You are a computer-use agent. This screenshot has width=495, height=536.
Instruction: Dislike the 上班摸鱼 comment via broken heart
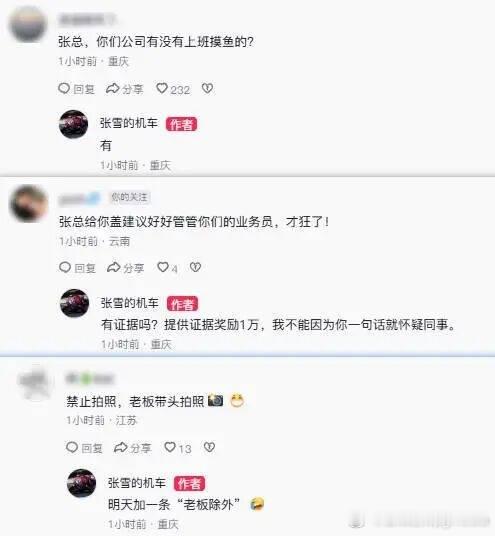point(208,89)
